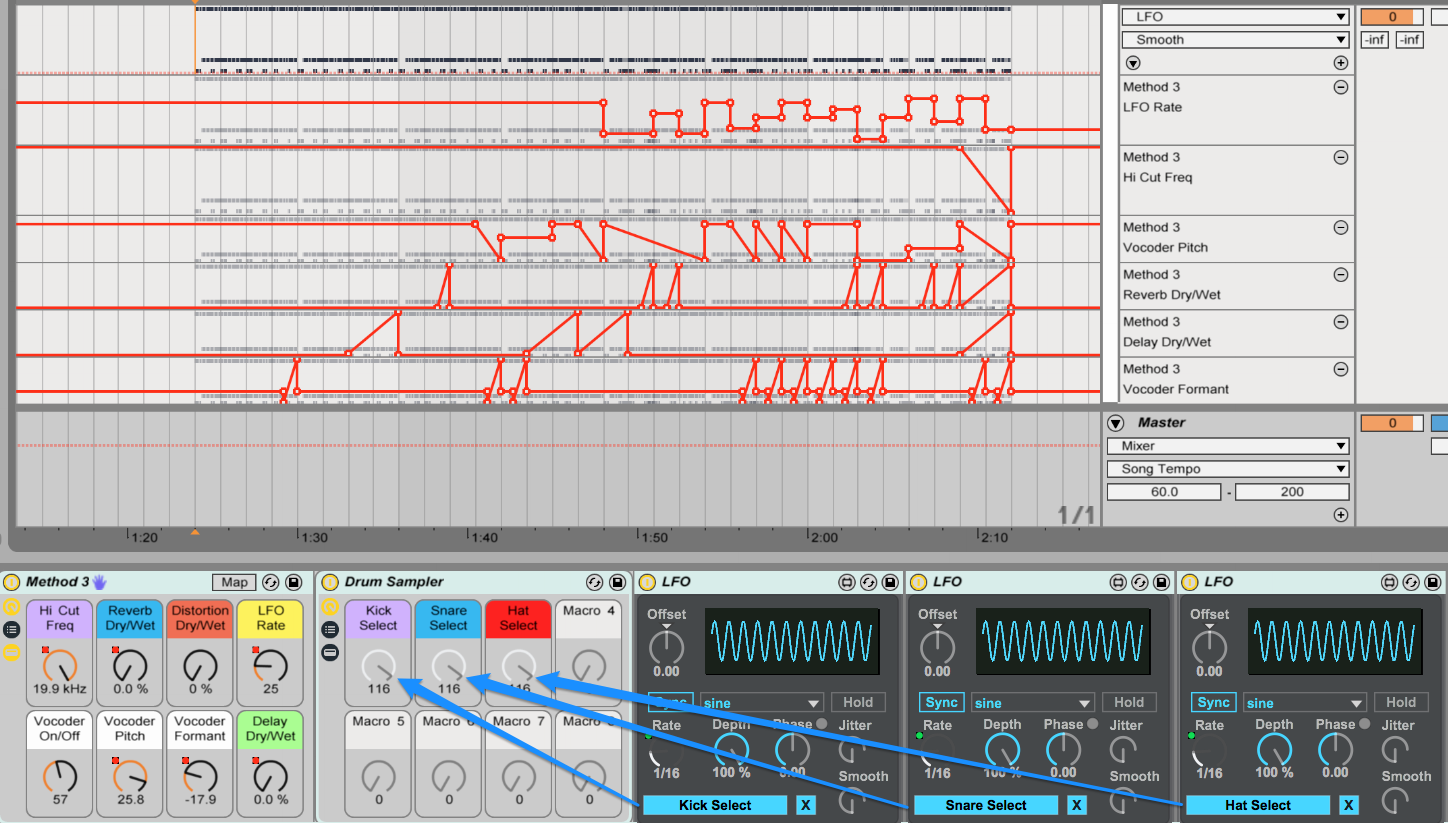Click Snare Select LFO save preset icon
The width and height of the screenshot is (1448, 823).
pos(1160,582)
